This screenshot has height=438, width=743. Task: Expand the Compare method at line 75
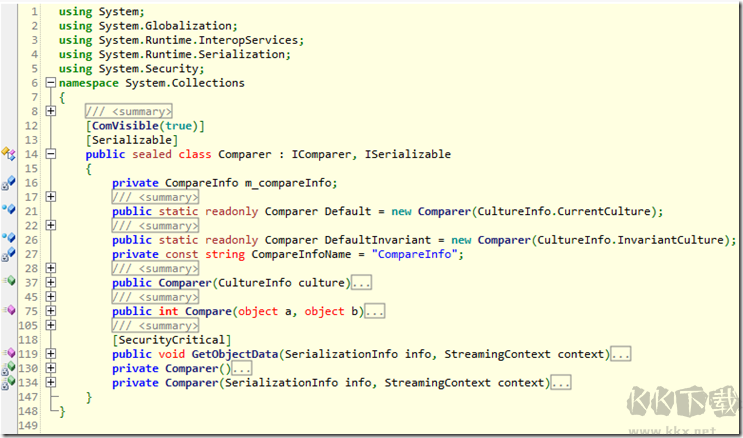(x=50, y=311)
